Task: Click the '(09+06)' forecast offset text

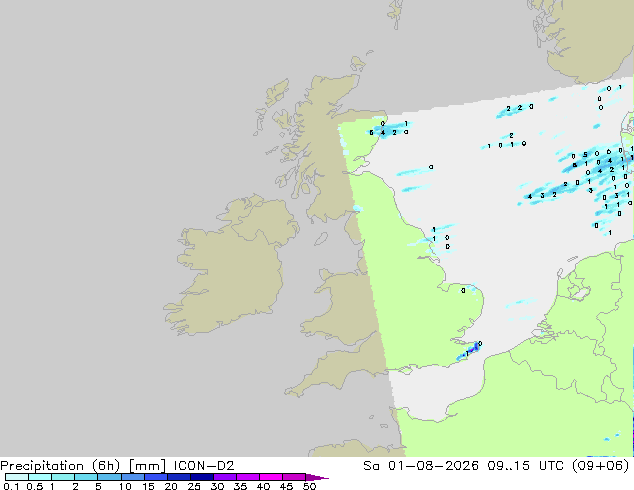Action: click(x=601, y=466)
